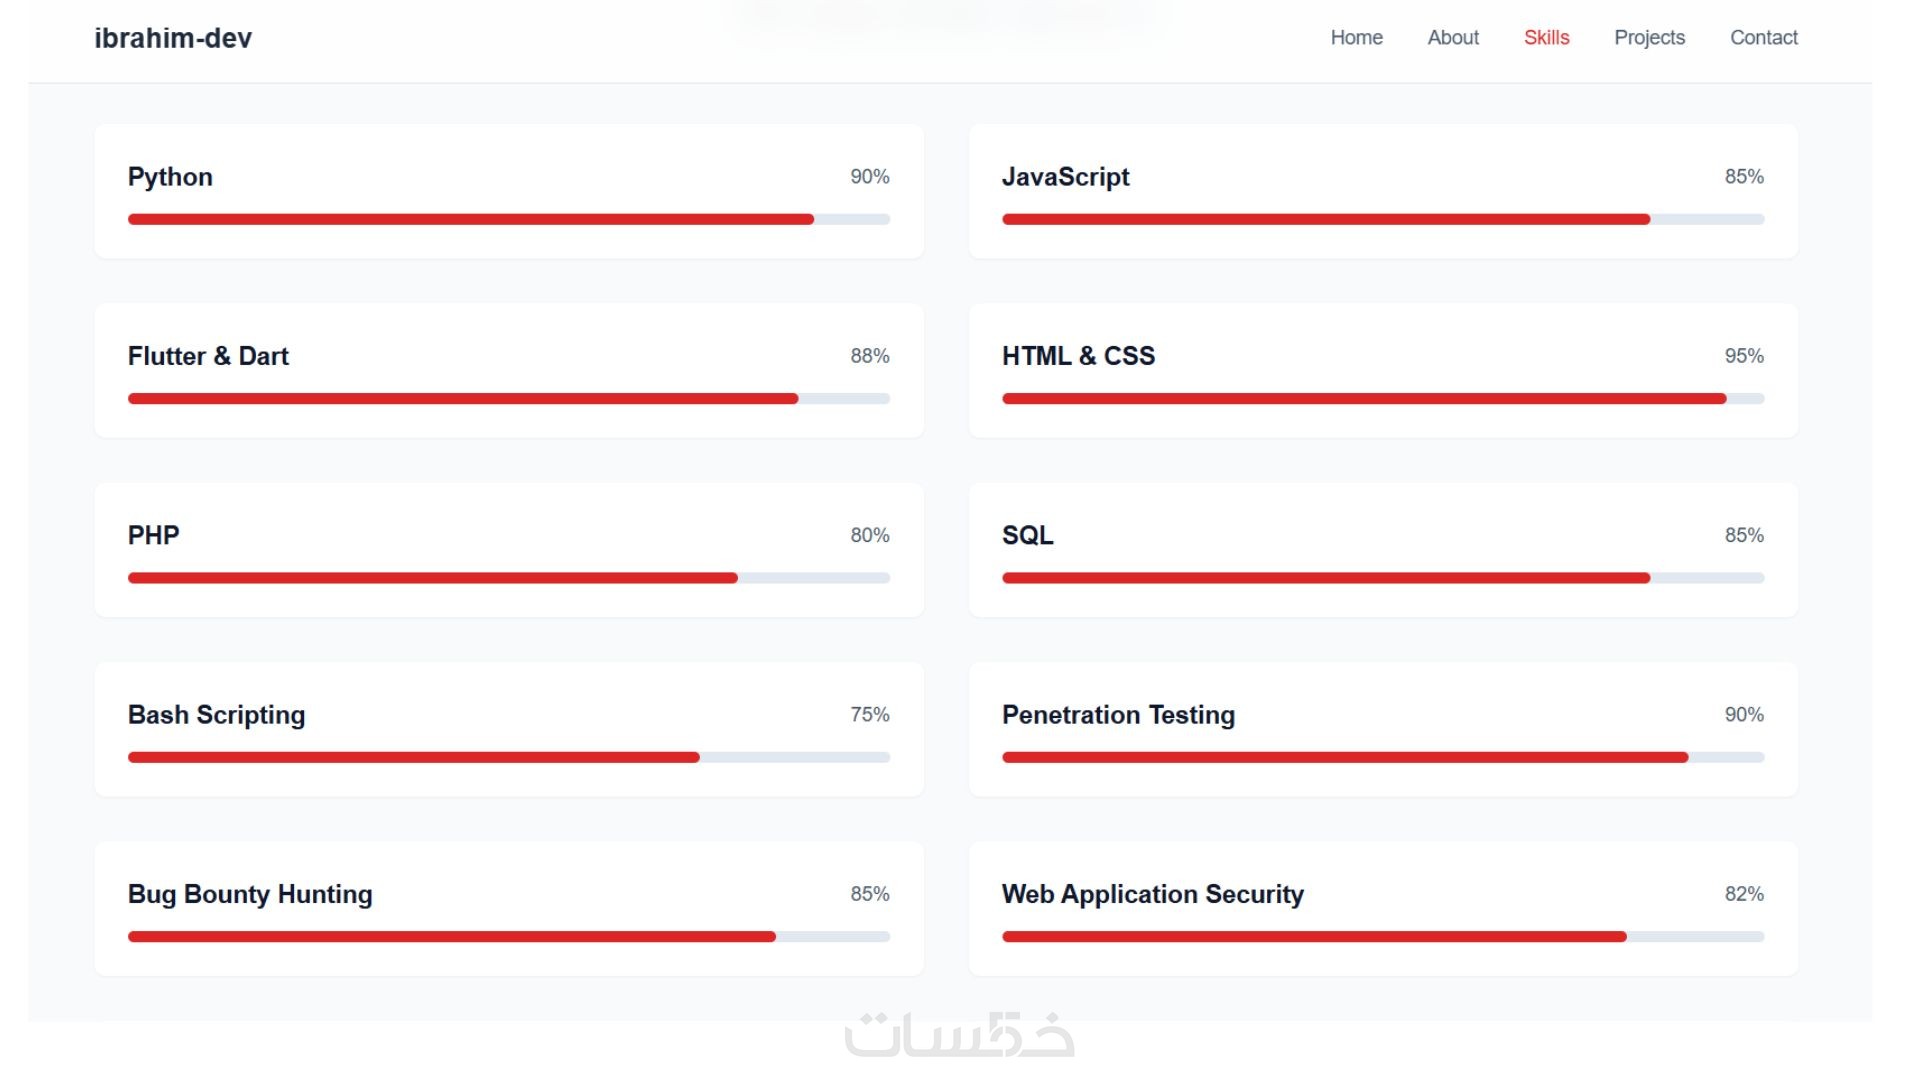Click the 82% percentage label
The width and height of the screenshot is (1920, 1080).
[x=1743, y=894]
